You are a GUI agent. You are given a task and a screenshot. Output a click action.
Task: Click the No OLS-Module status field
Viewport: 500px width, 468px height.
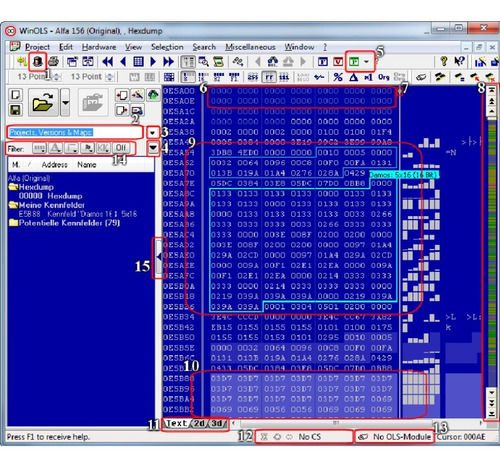395,437
